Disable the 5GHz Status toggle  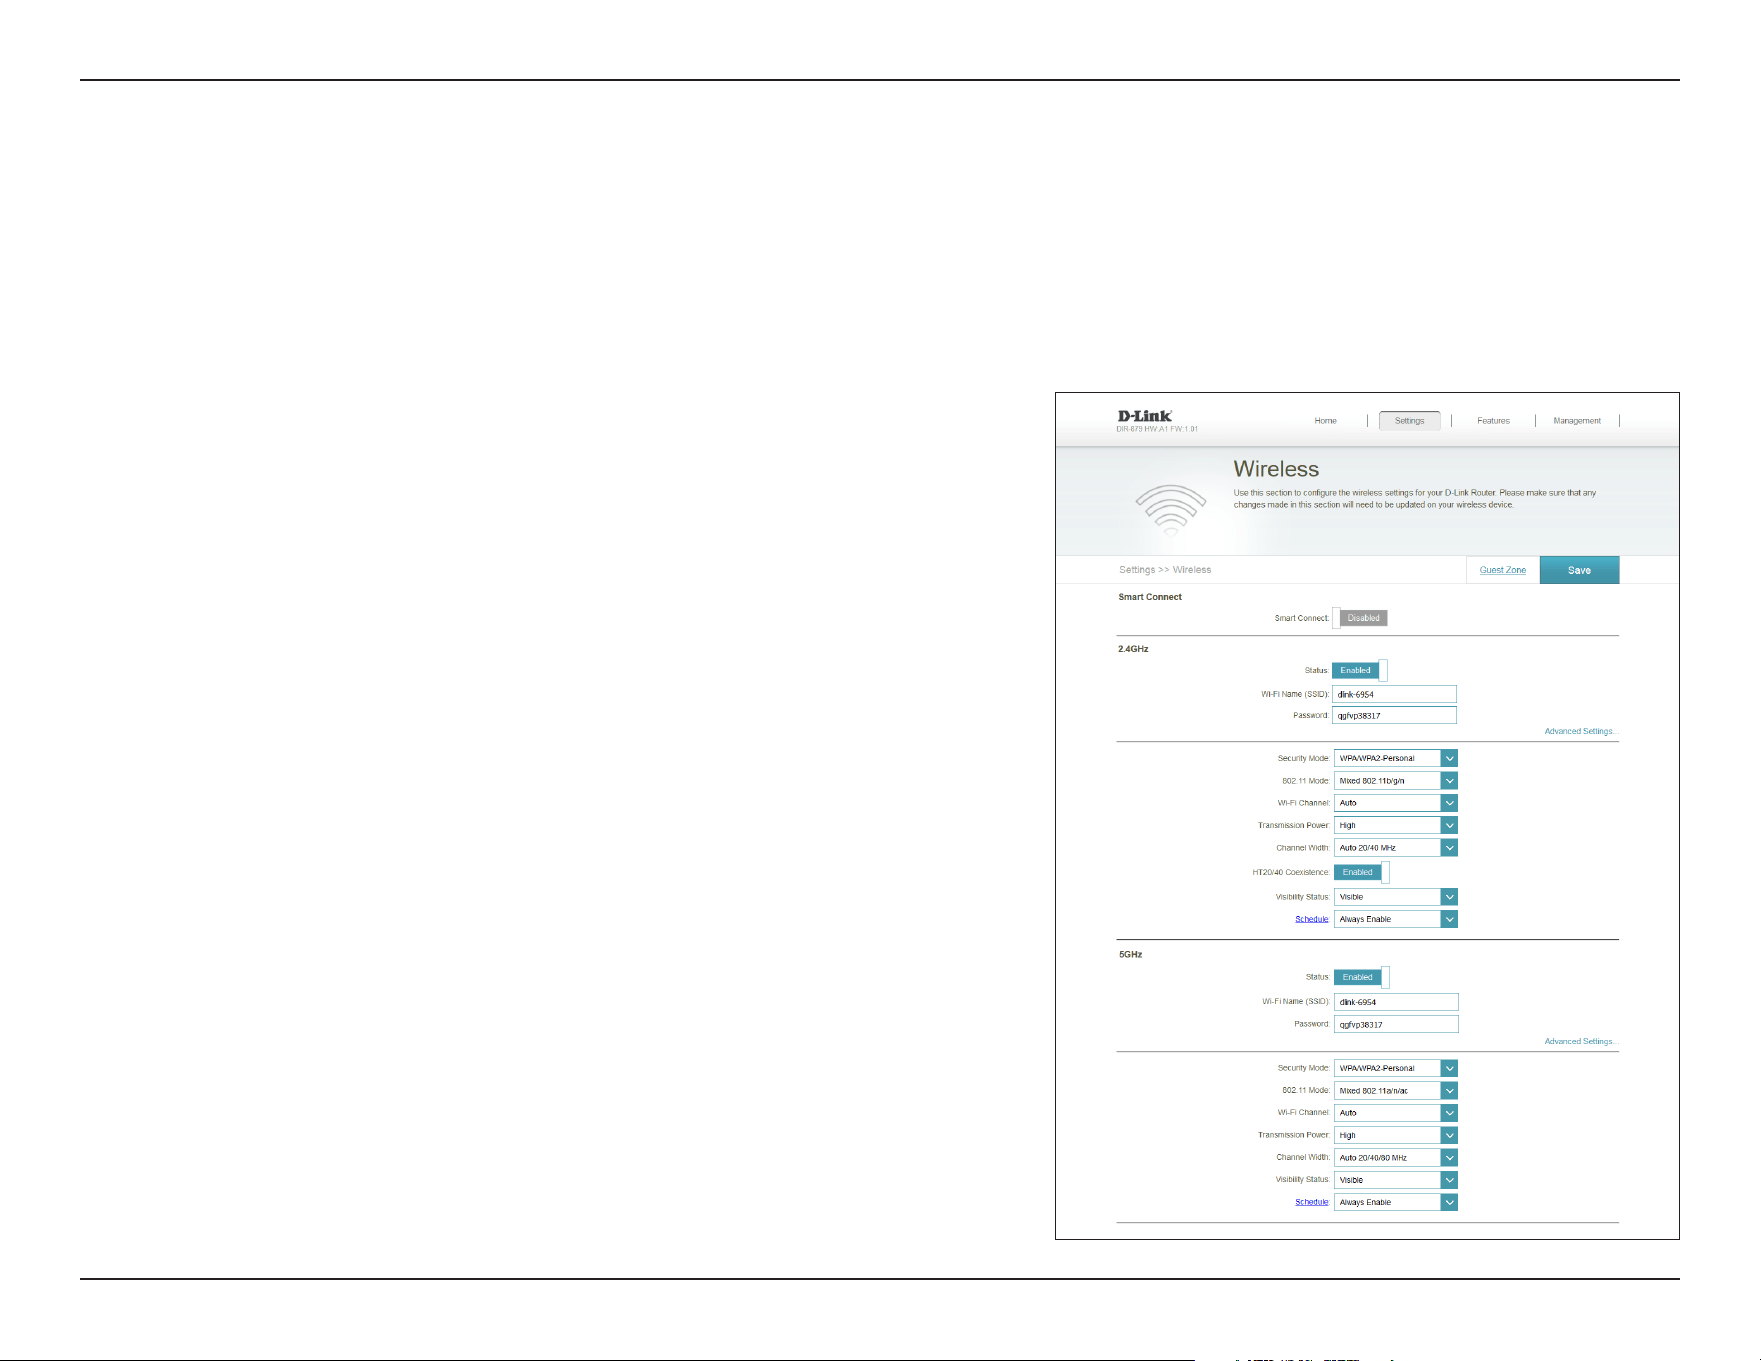[1362, 977]
